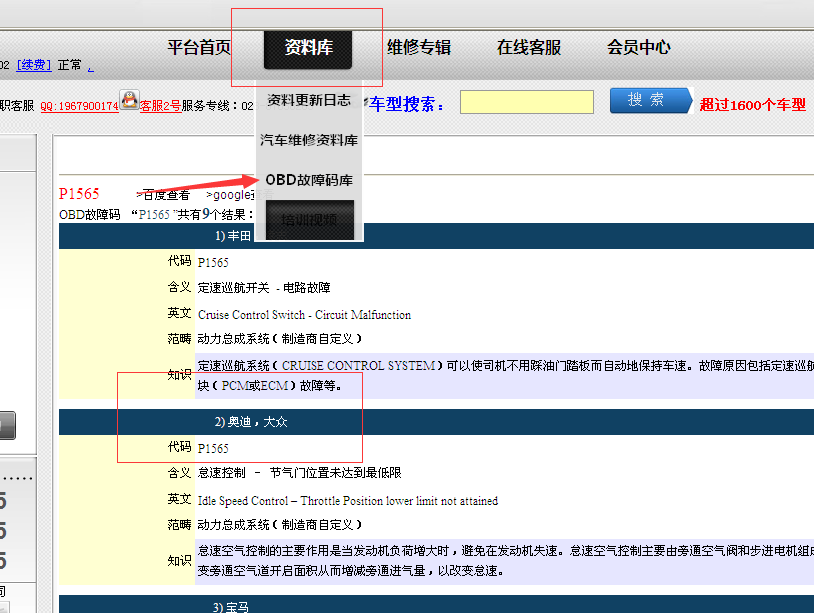Select 培训视频 dark dropdown item

point(310,220)
